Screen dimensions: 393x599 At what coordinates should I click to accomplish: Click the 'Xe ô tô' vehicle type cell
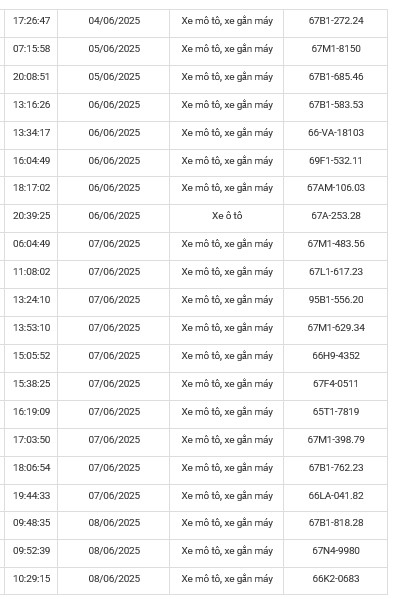[x=227, y=215]
